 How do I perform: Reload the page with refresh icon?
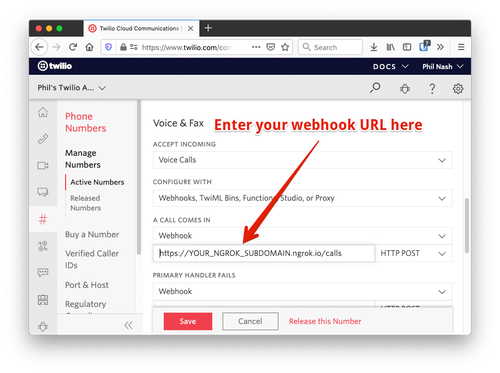(73, 47)
